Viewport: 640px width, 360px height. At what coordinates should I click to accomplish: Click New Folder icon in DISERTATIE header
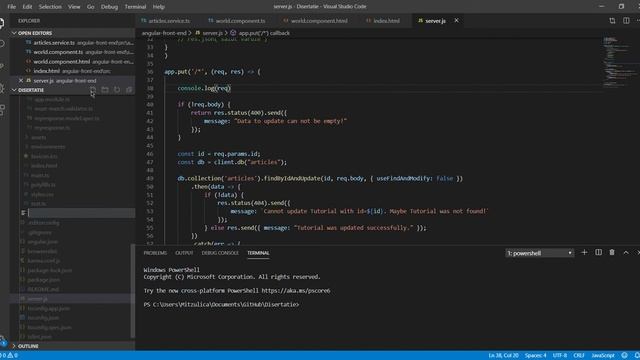coord(105,90)
